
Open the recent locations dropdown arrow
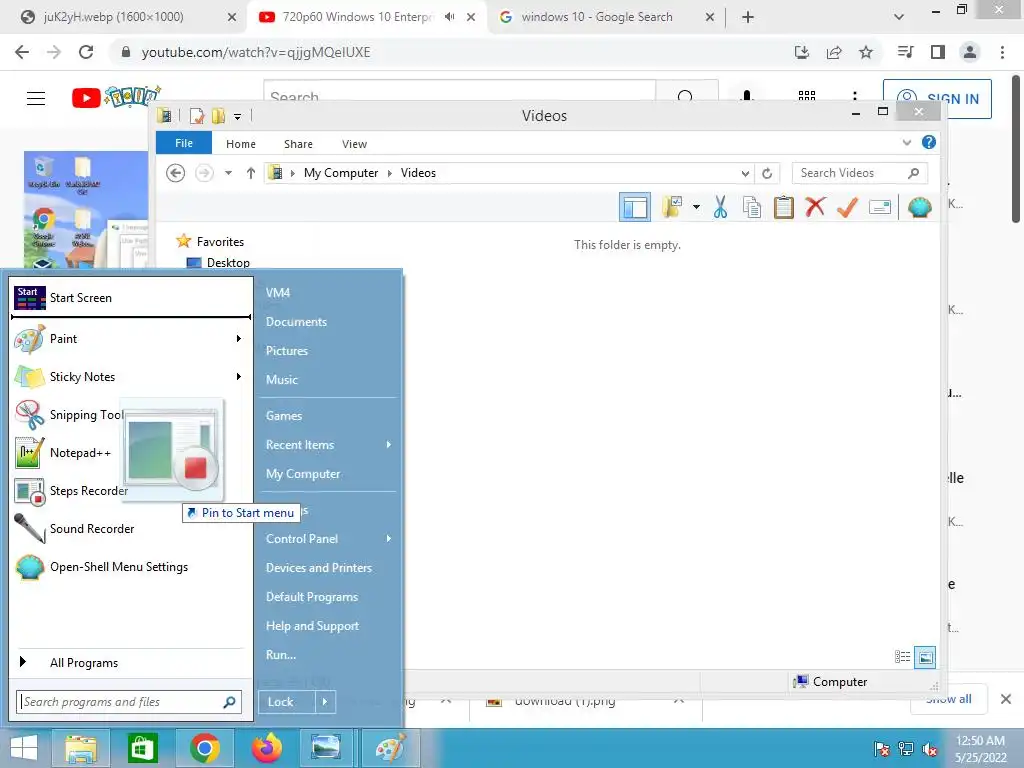click(229, 173)
